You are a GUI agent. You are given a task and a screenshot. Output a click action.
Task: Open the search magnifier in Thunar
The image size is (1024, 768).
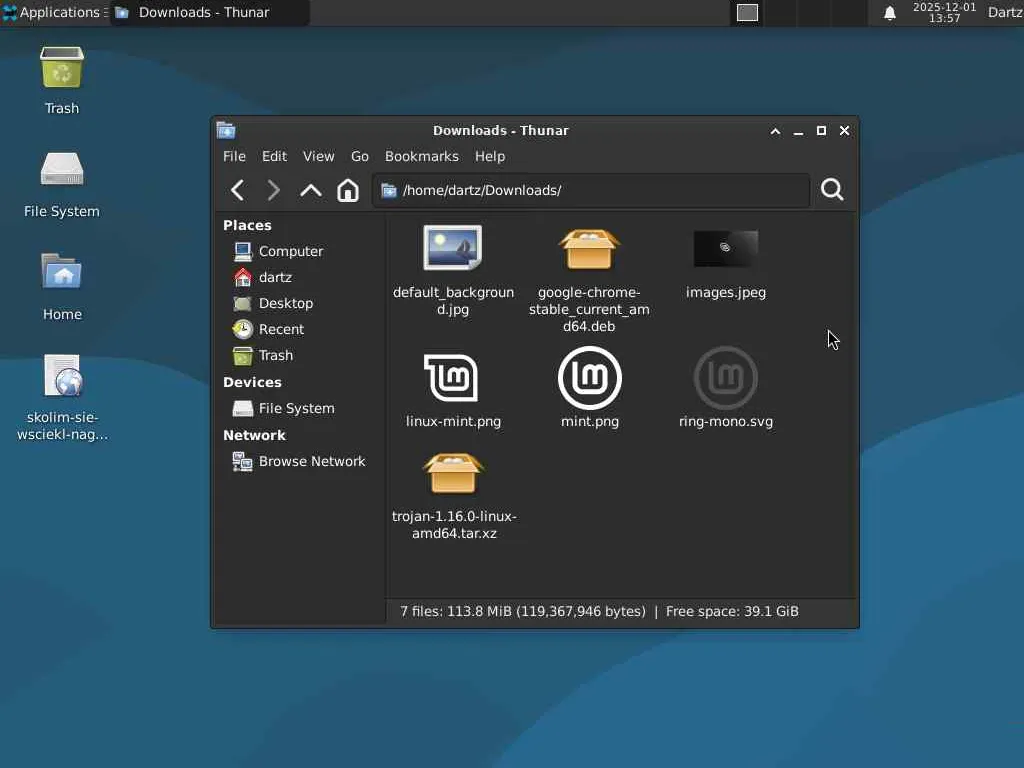click(x=832, y=190)
